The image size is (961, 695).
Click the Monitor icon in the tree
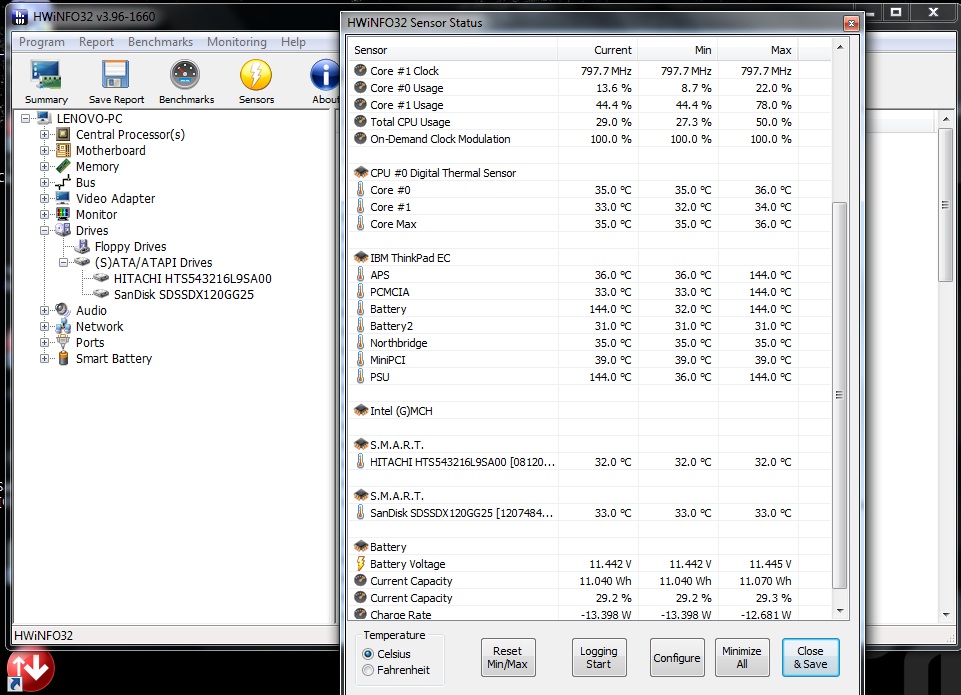pyautogui.click(x=63, y=214)
